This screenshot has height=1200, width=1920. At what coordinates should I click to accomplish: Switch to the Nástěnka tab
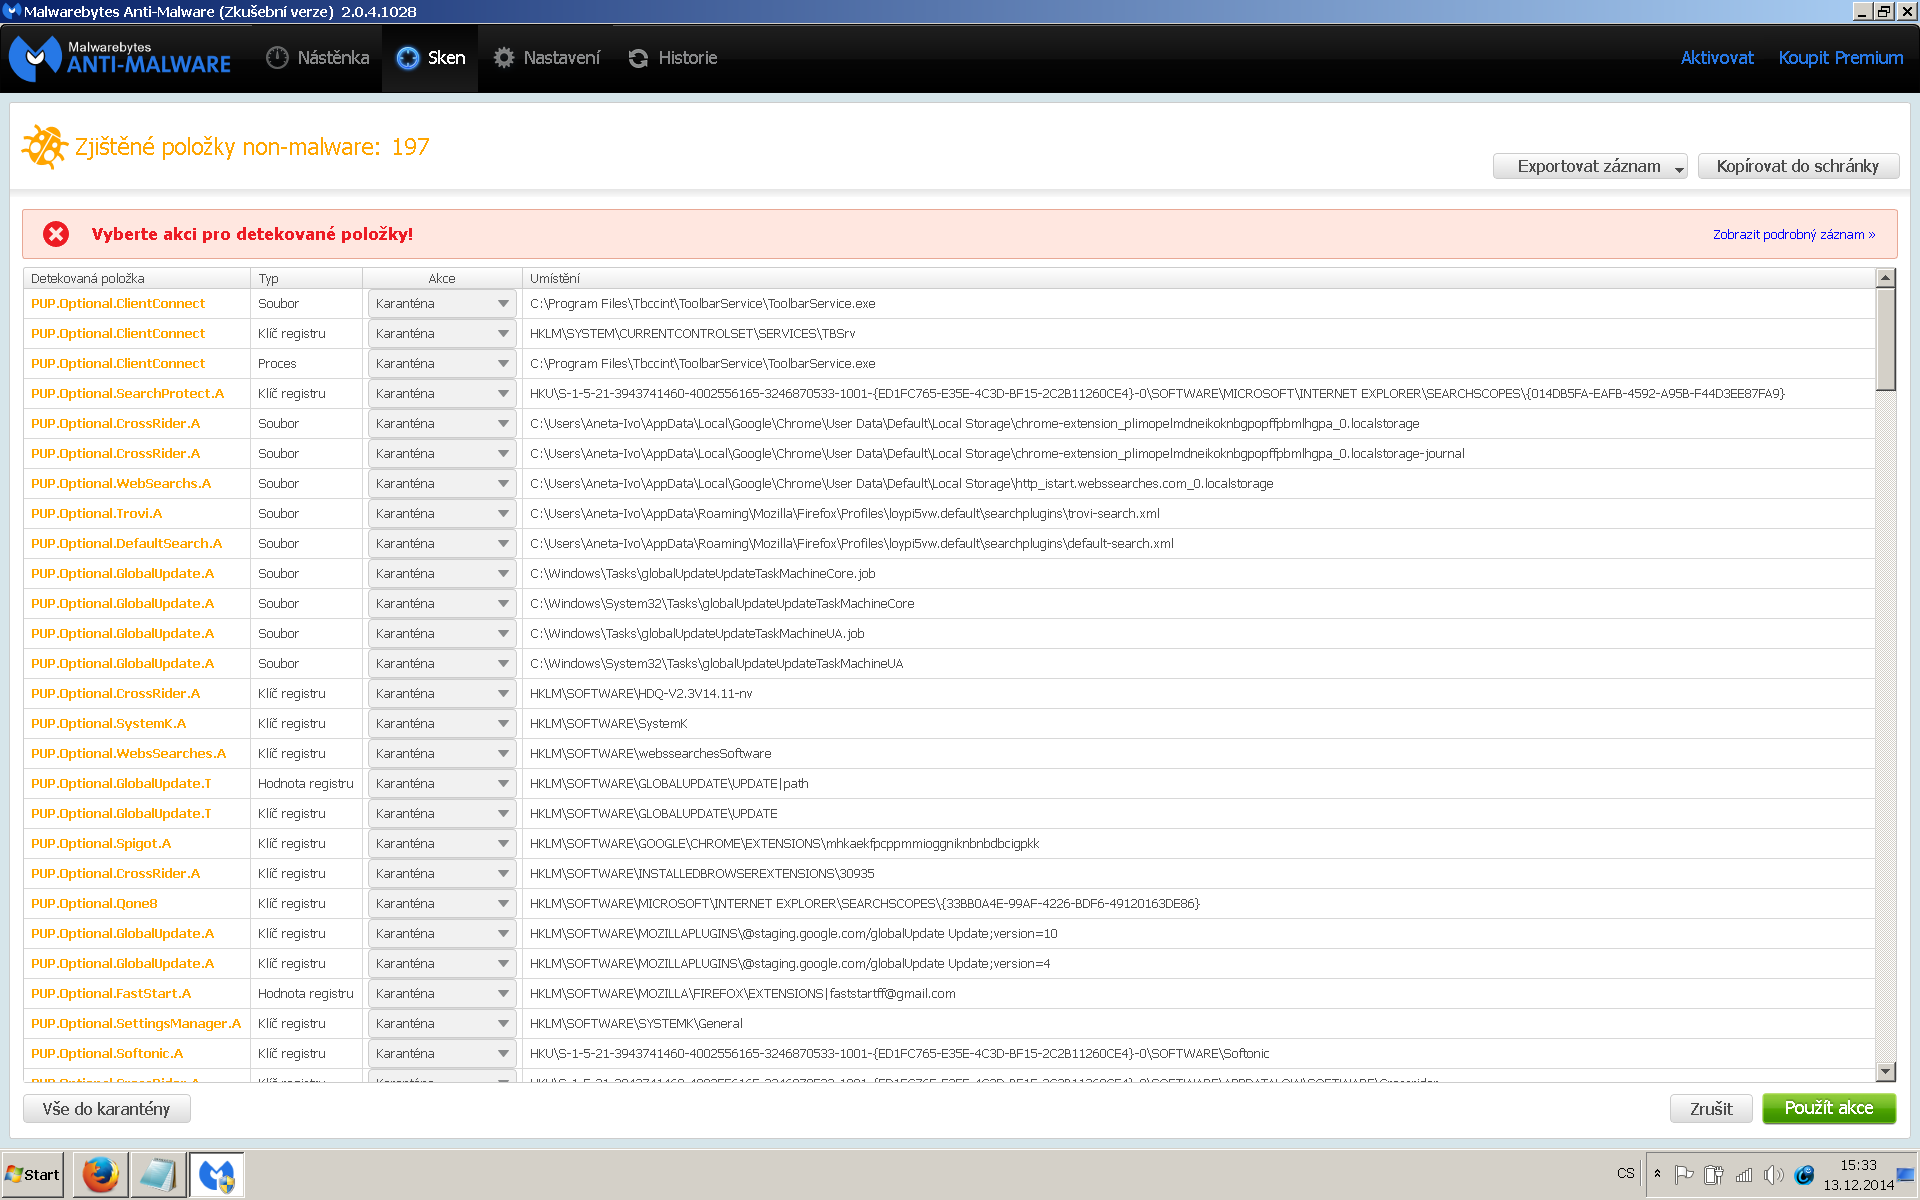pos(318,58)
